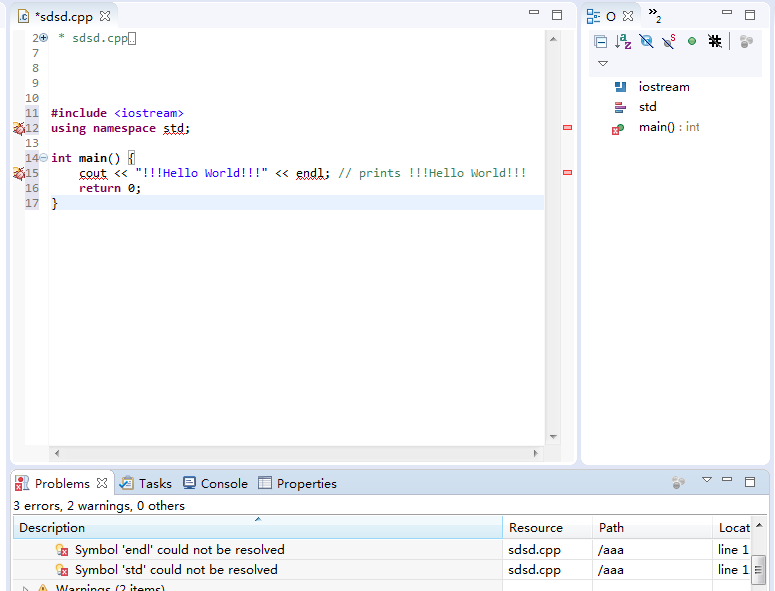Toggle Hide Non-Public Members green dot

click(692, 42)
